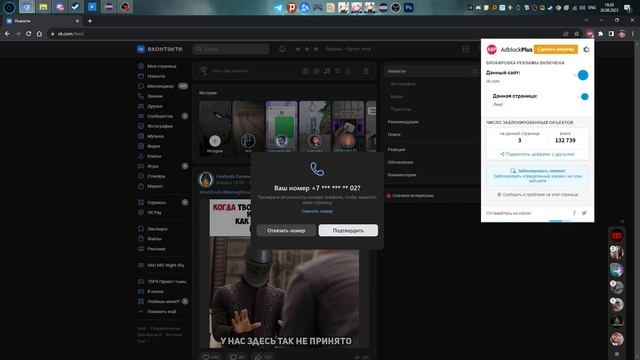Open the VK notifications bell

282,49
